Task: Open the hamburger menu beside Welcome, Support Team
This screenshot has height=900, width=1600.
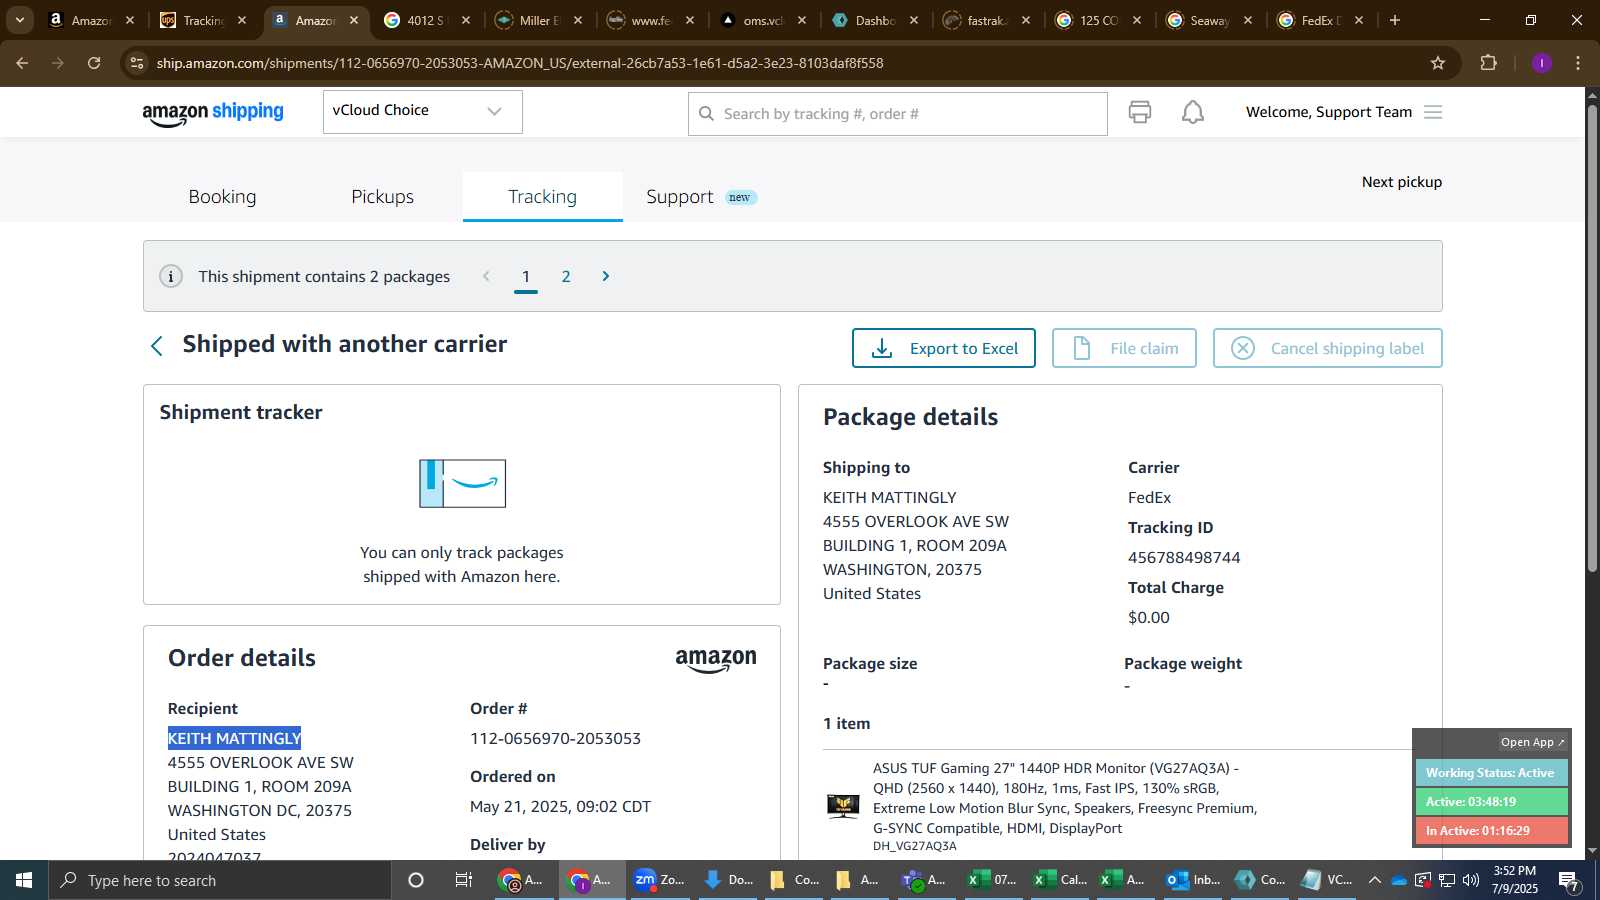Action: tap(1433, 112)
